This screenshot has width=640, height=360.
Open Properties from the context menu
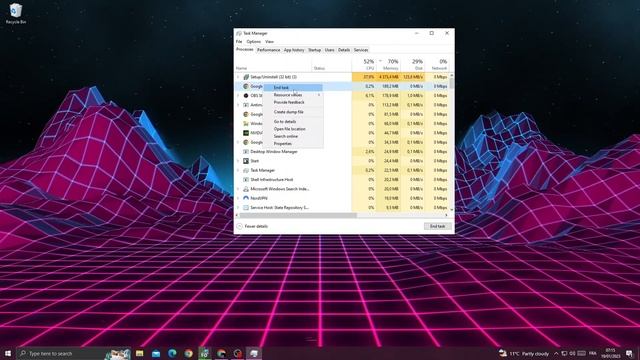pyautogui.click(x=293, y=144)
